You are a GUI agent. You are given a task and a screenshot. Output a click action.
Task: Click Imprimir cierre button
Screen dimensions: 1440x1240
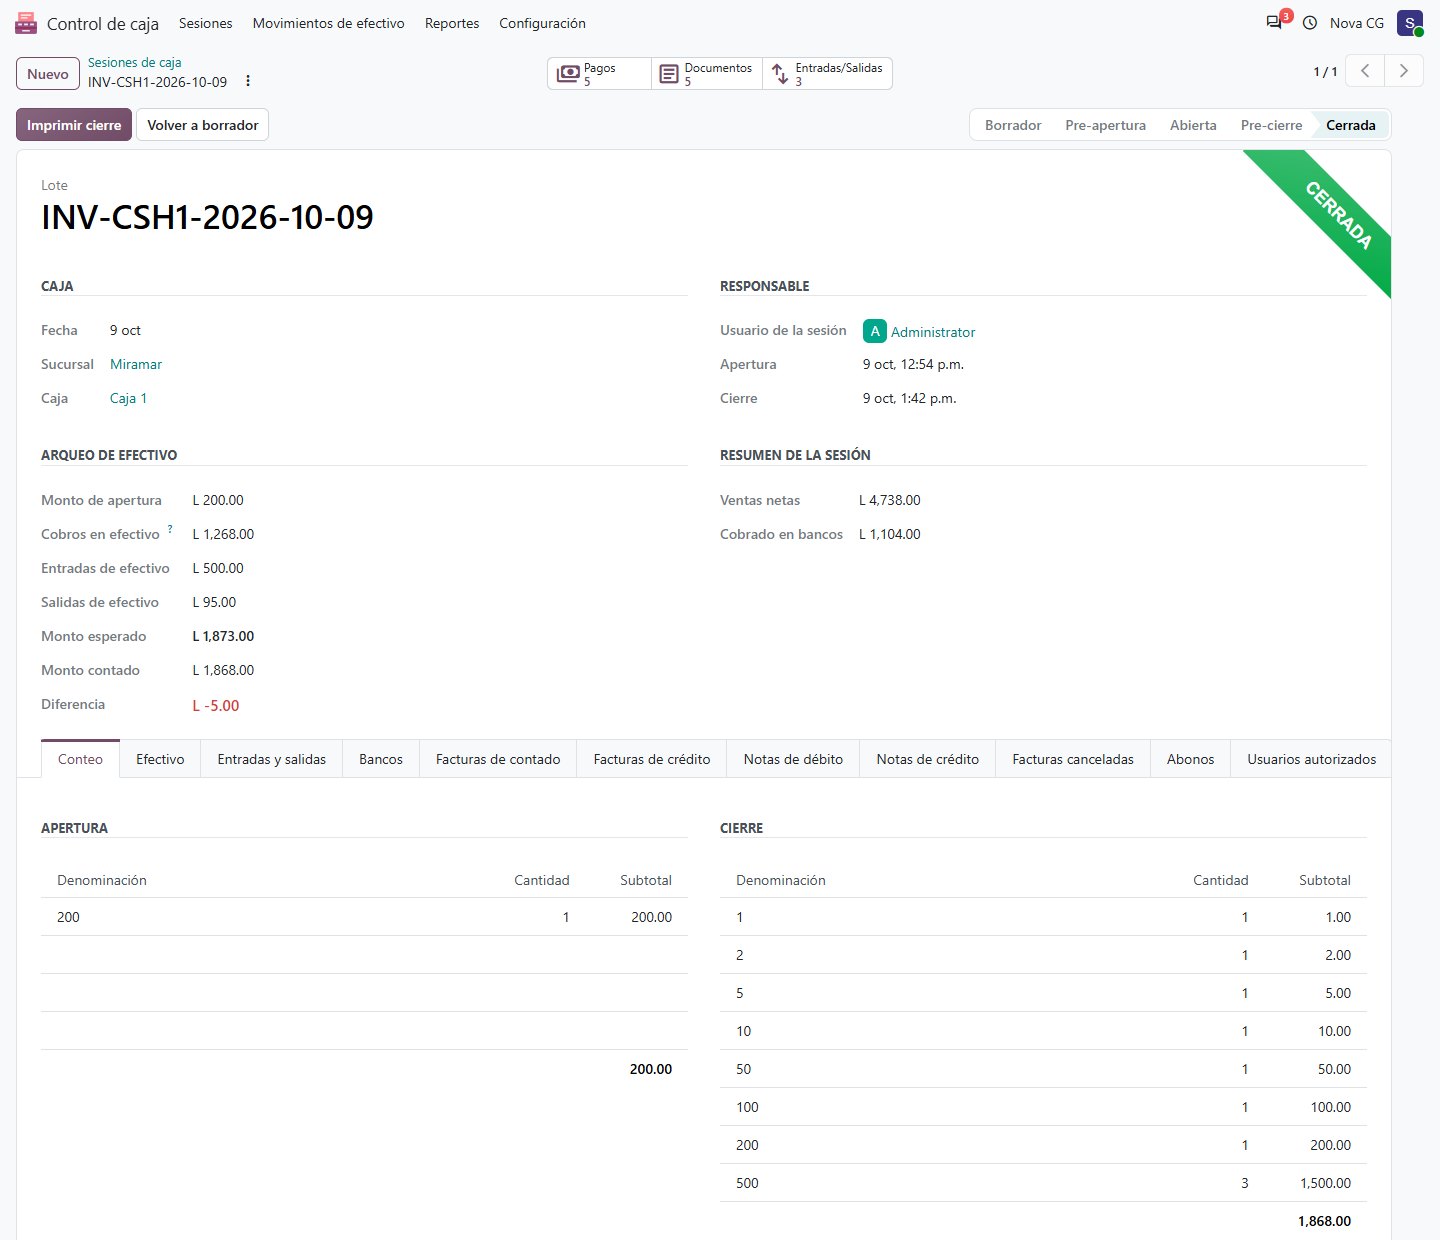(x=74, y=125)
